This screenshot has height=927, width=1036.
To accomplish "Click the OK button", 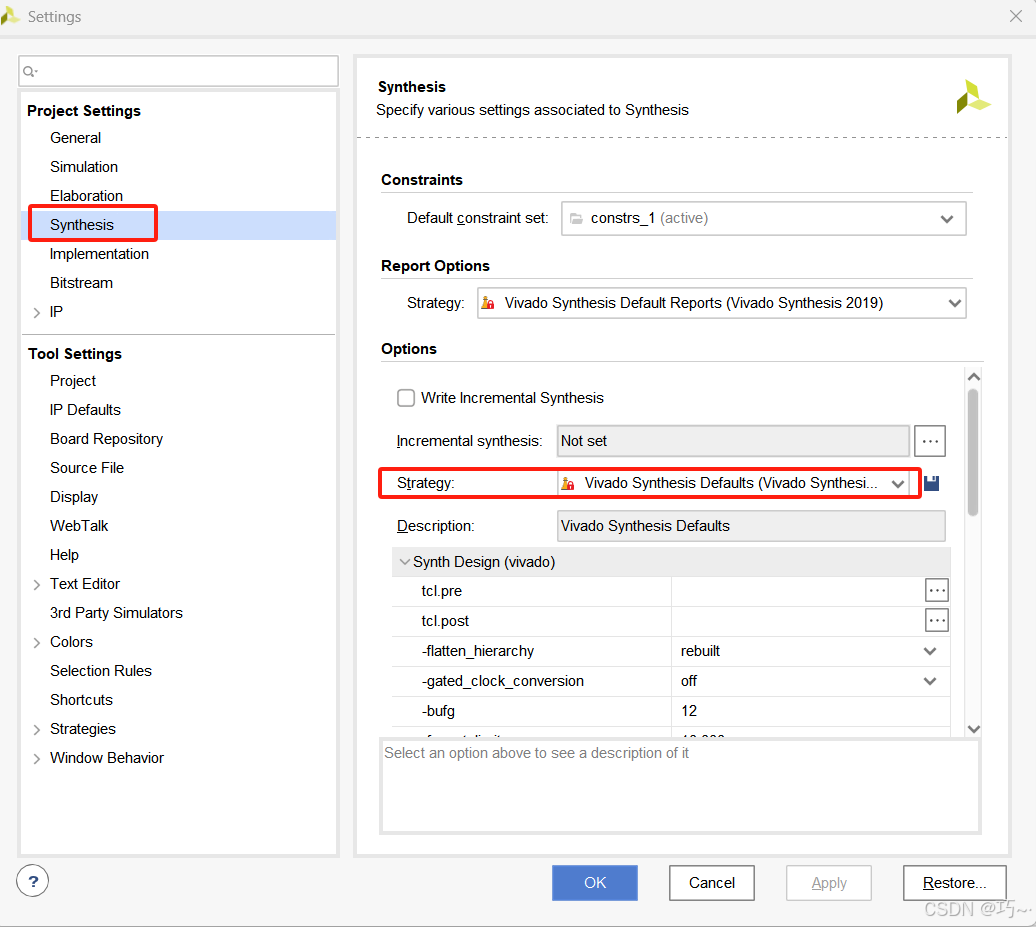I will [x=595, y=883].
